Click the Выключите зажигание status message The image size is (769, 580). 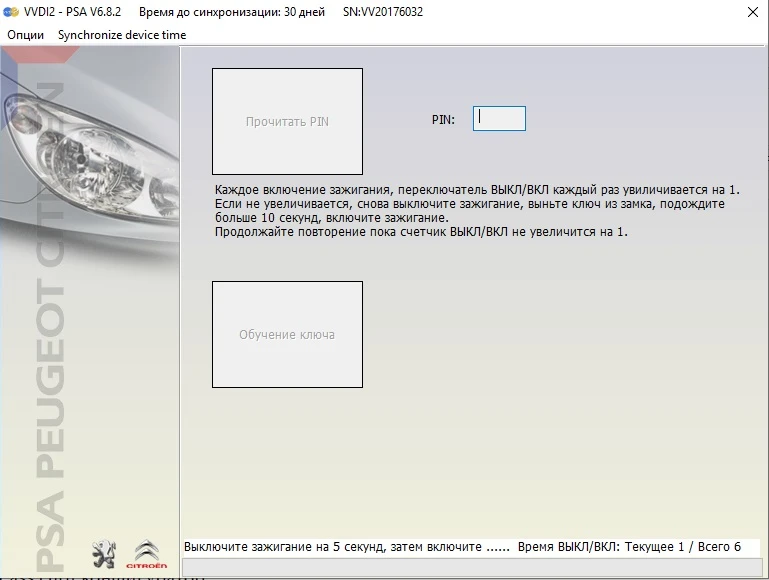click(347, 547)
